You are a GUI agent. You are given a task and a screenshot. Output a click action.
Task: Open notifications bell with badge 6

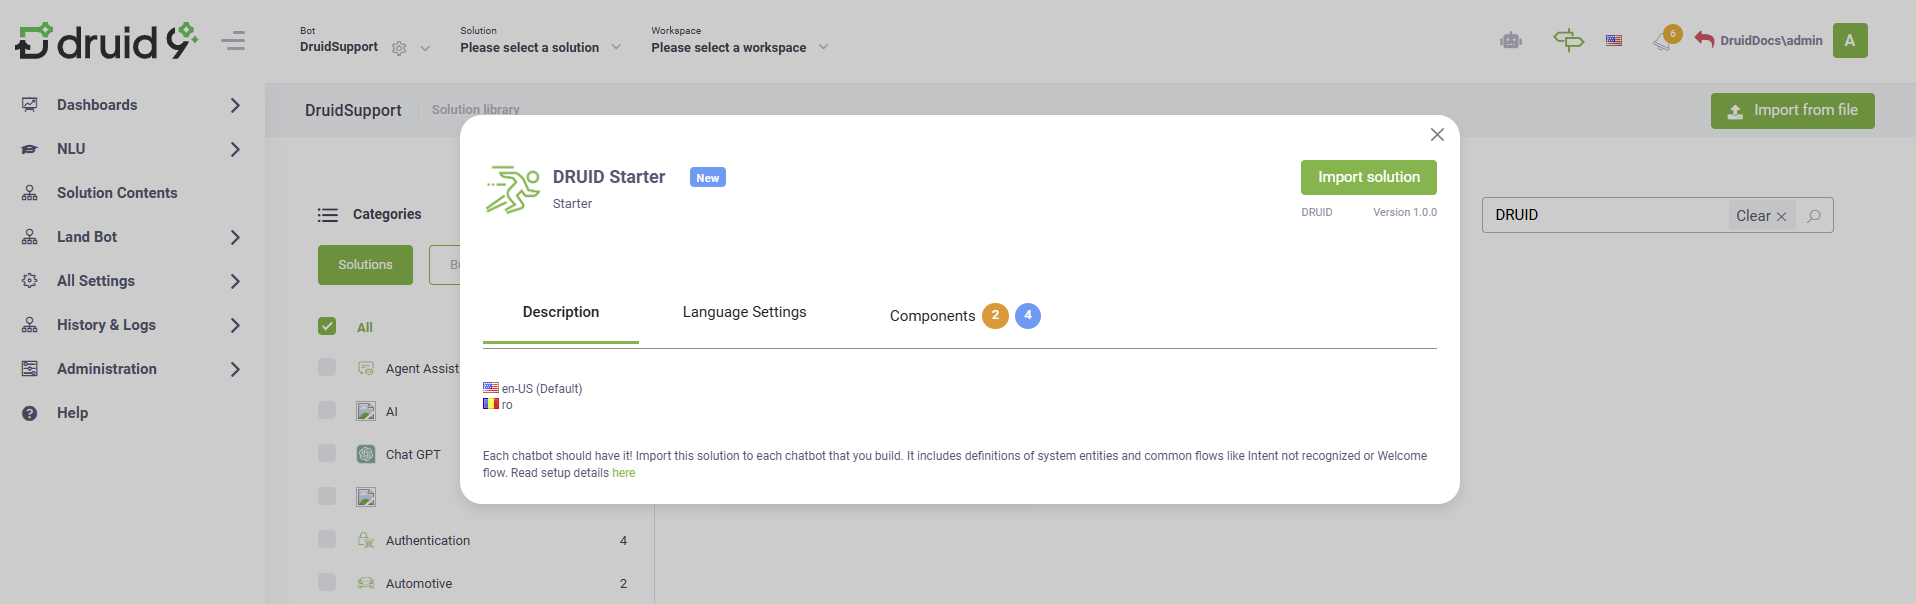coord(1663,41)
